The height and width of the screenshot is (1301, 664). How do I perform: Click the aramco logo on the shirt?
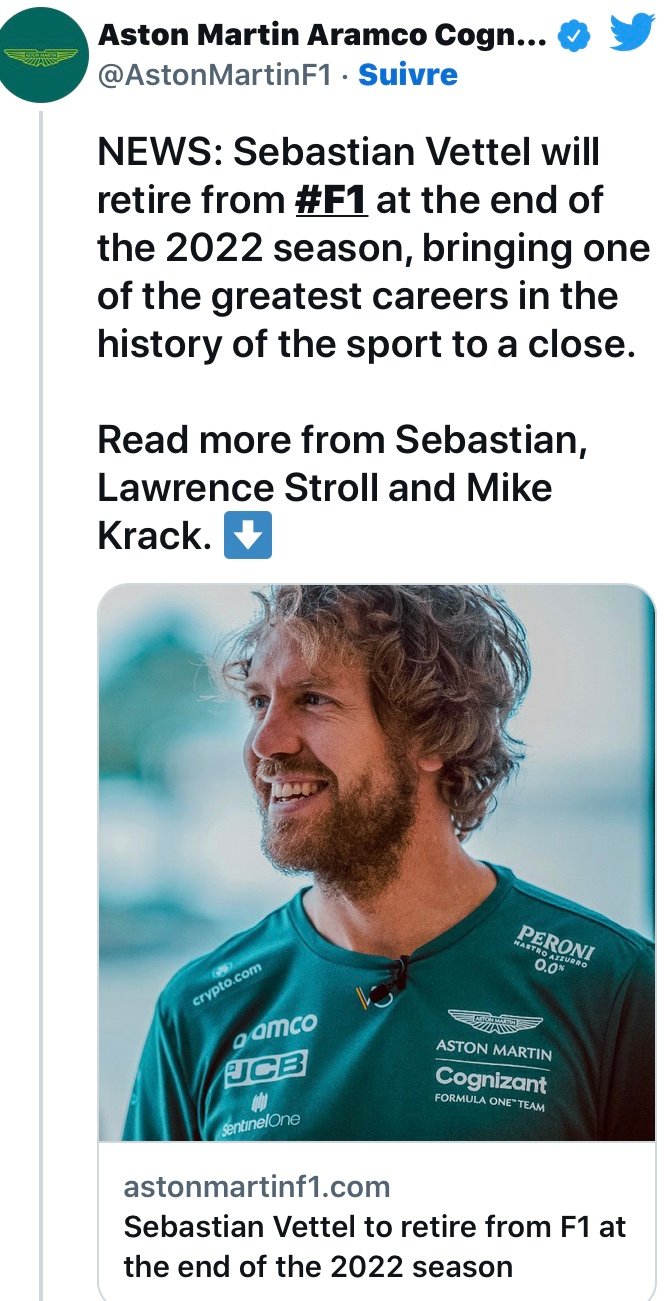pos(276,1027)
